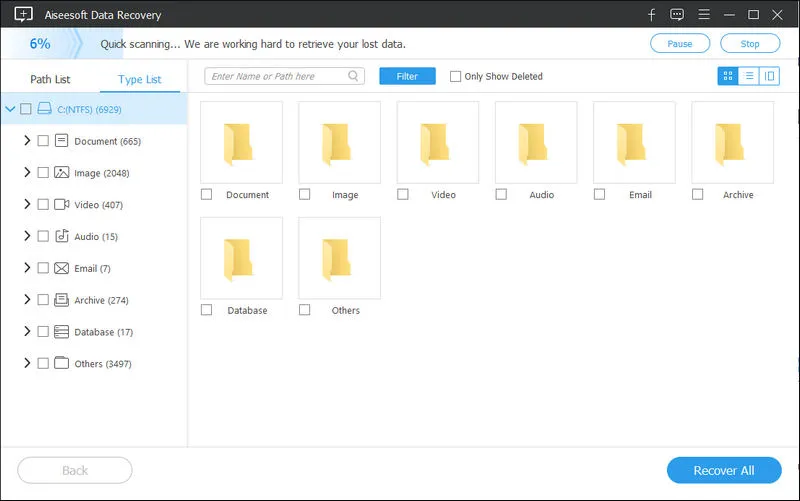Check the Video (407) sidebar checkbox
Image resolution: width=800 pixels, height=501 pixels.
coord(43,205)
